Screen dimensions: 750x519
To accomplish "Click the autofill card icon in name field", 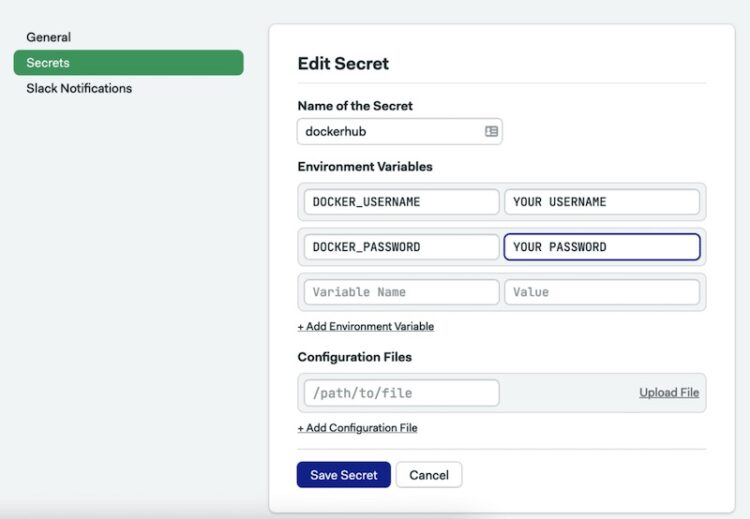I will [x=491, y=131].
